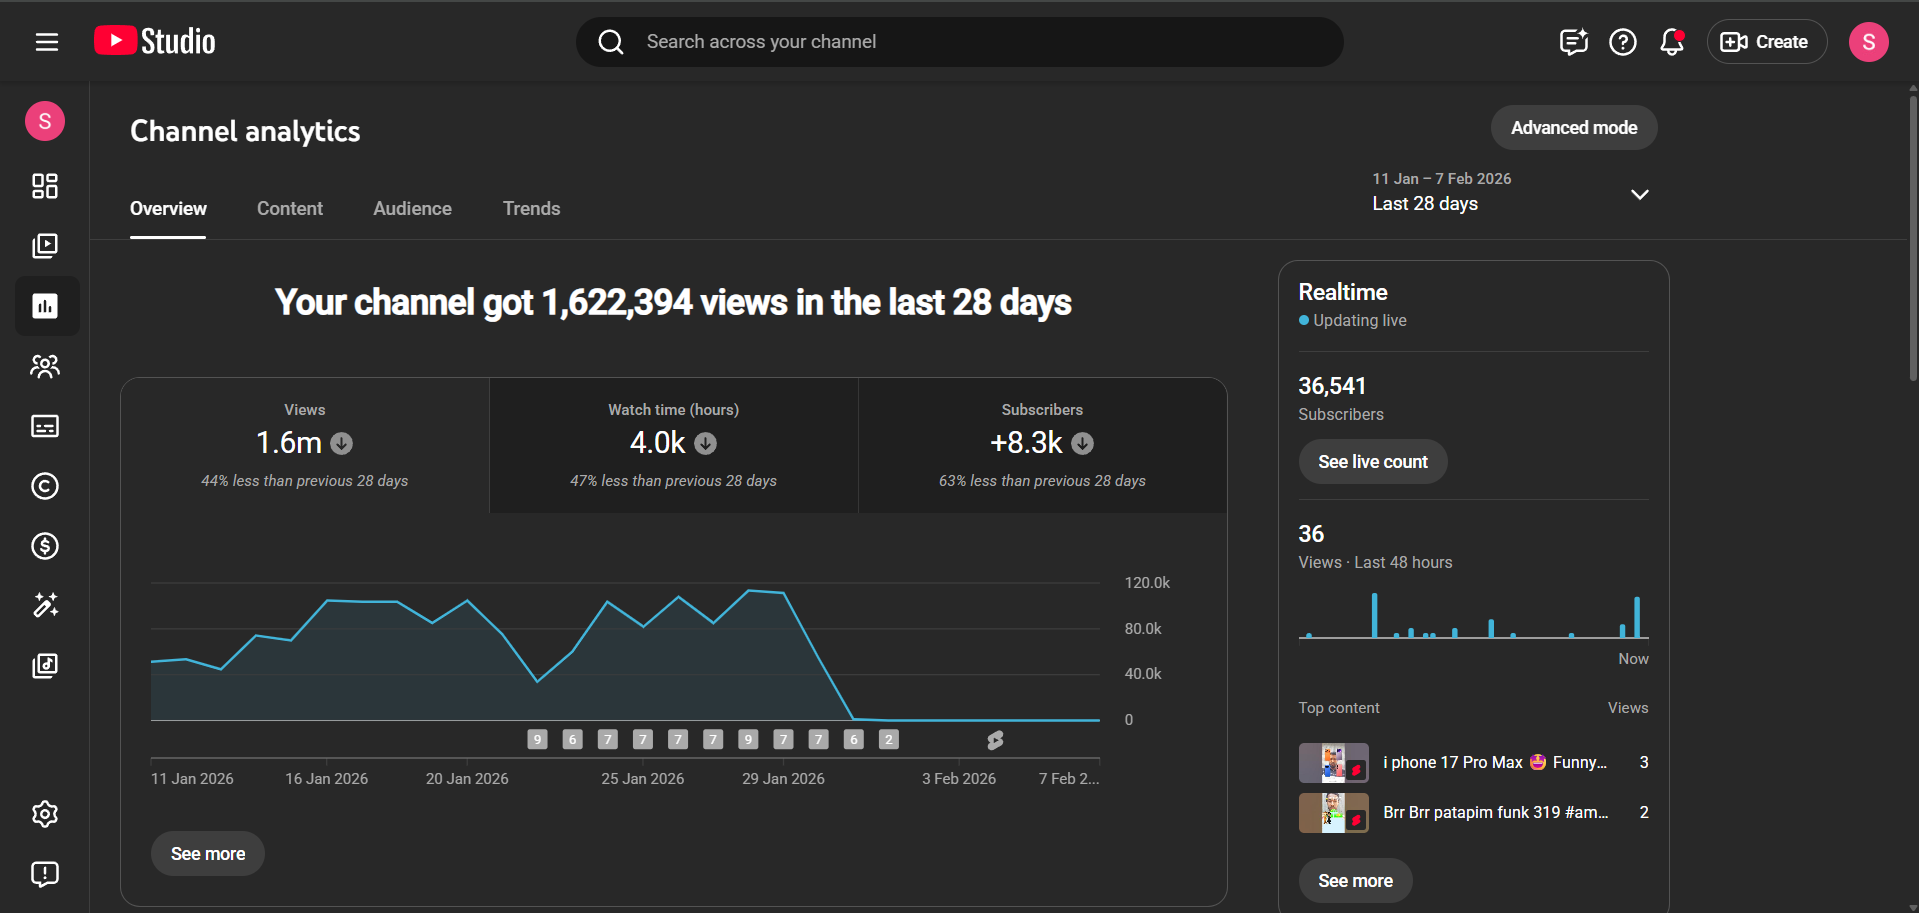Open the notifications bell
The height and width of the screenshot is (913, 1919).
click(1671, 42)
